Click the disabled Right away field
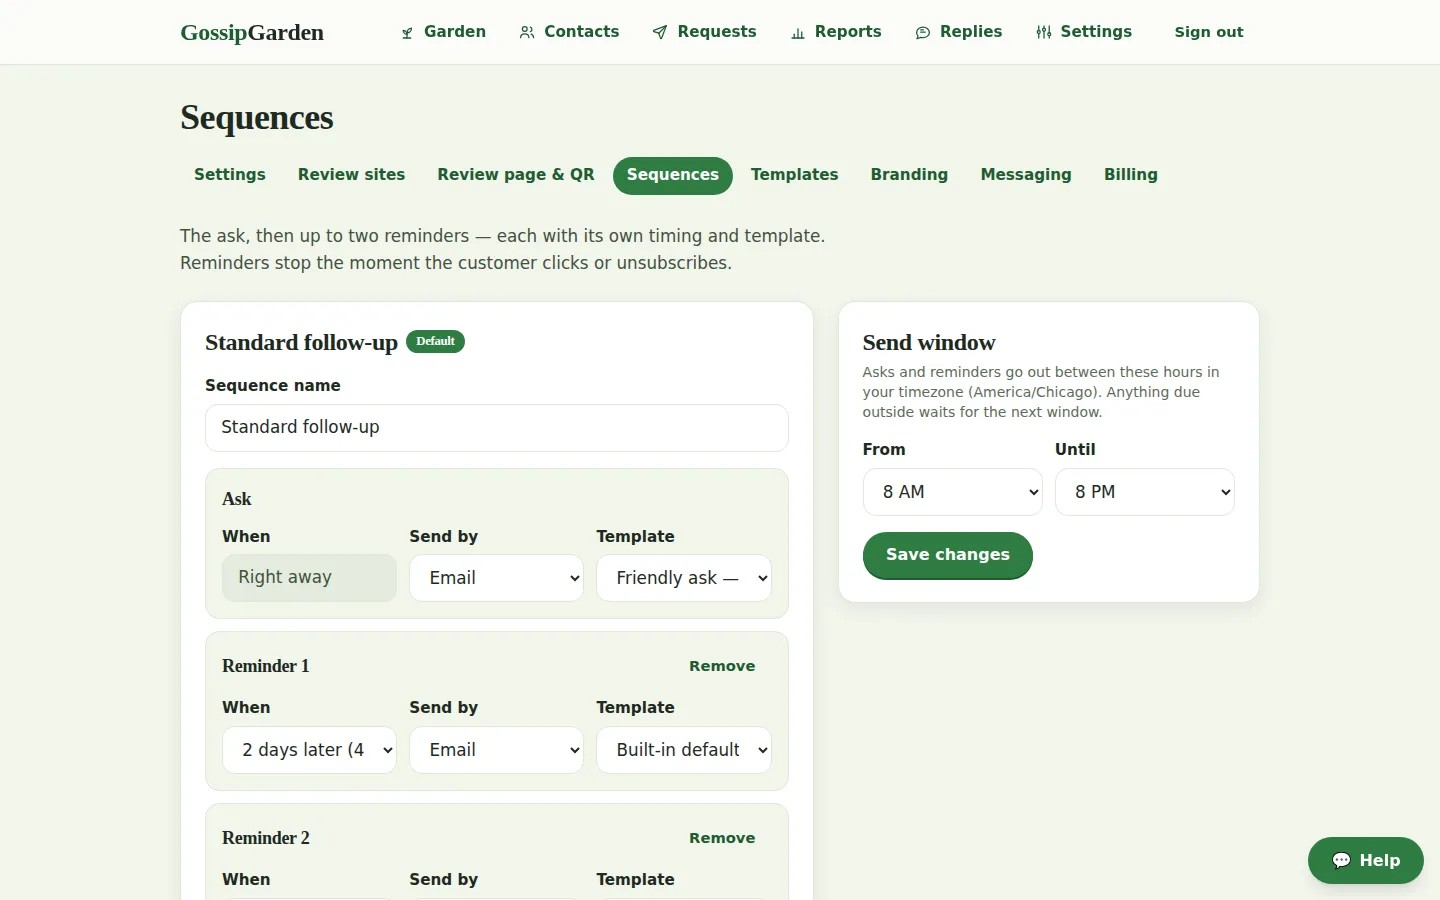 [x=309, y=578]
